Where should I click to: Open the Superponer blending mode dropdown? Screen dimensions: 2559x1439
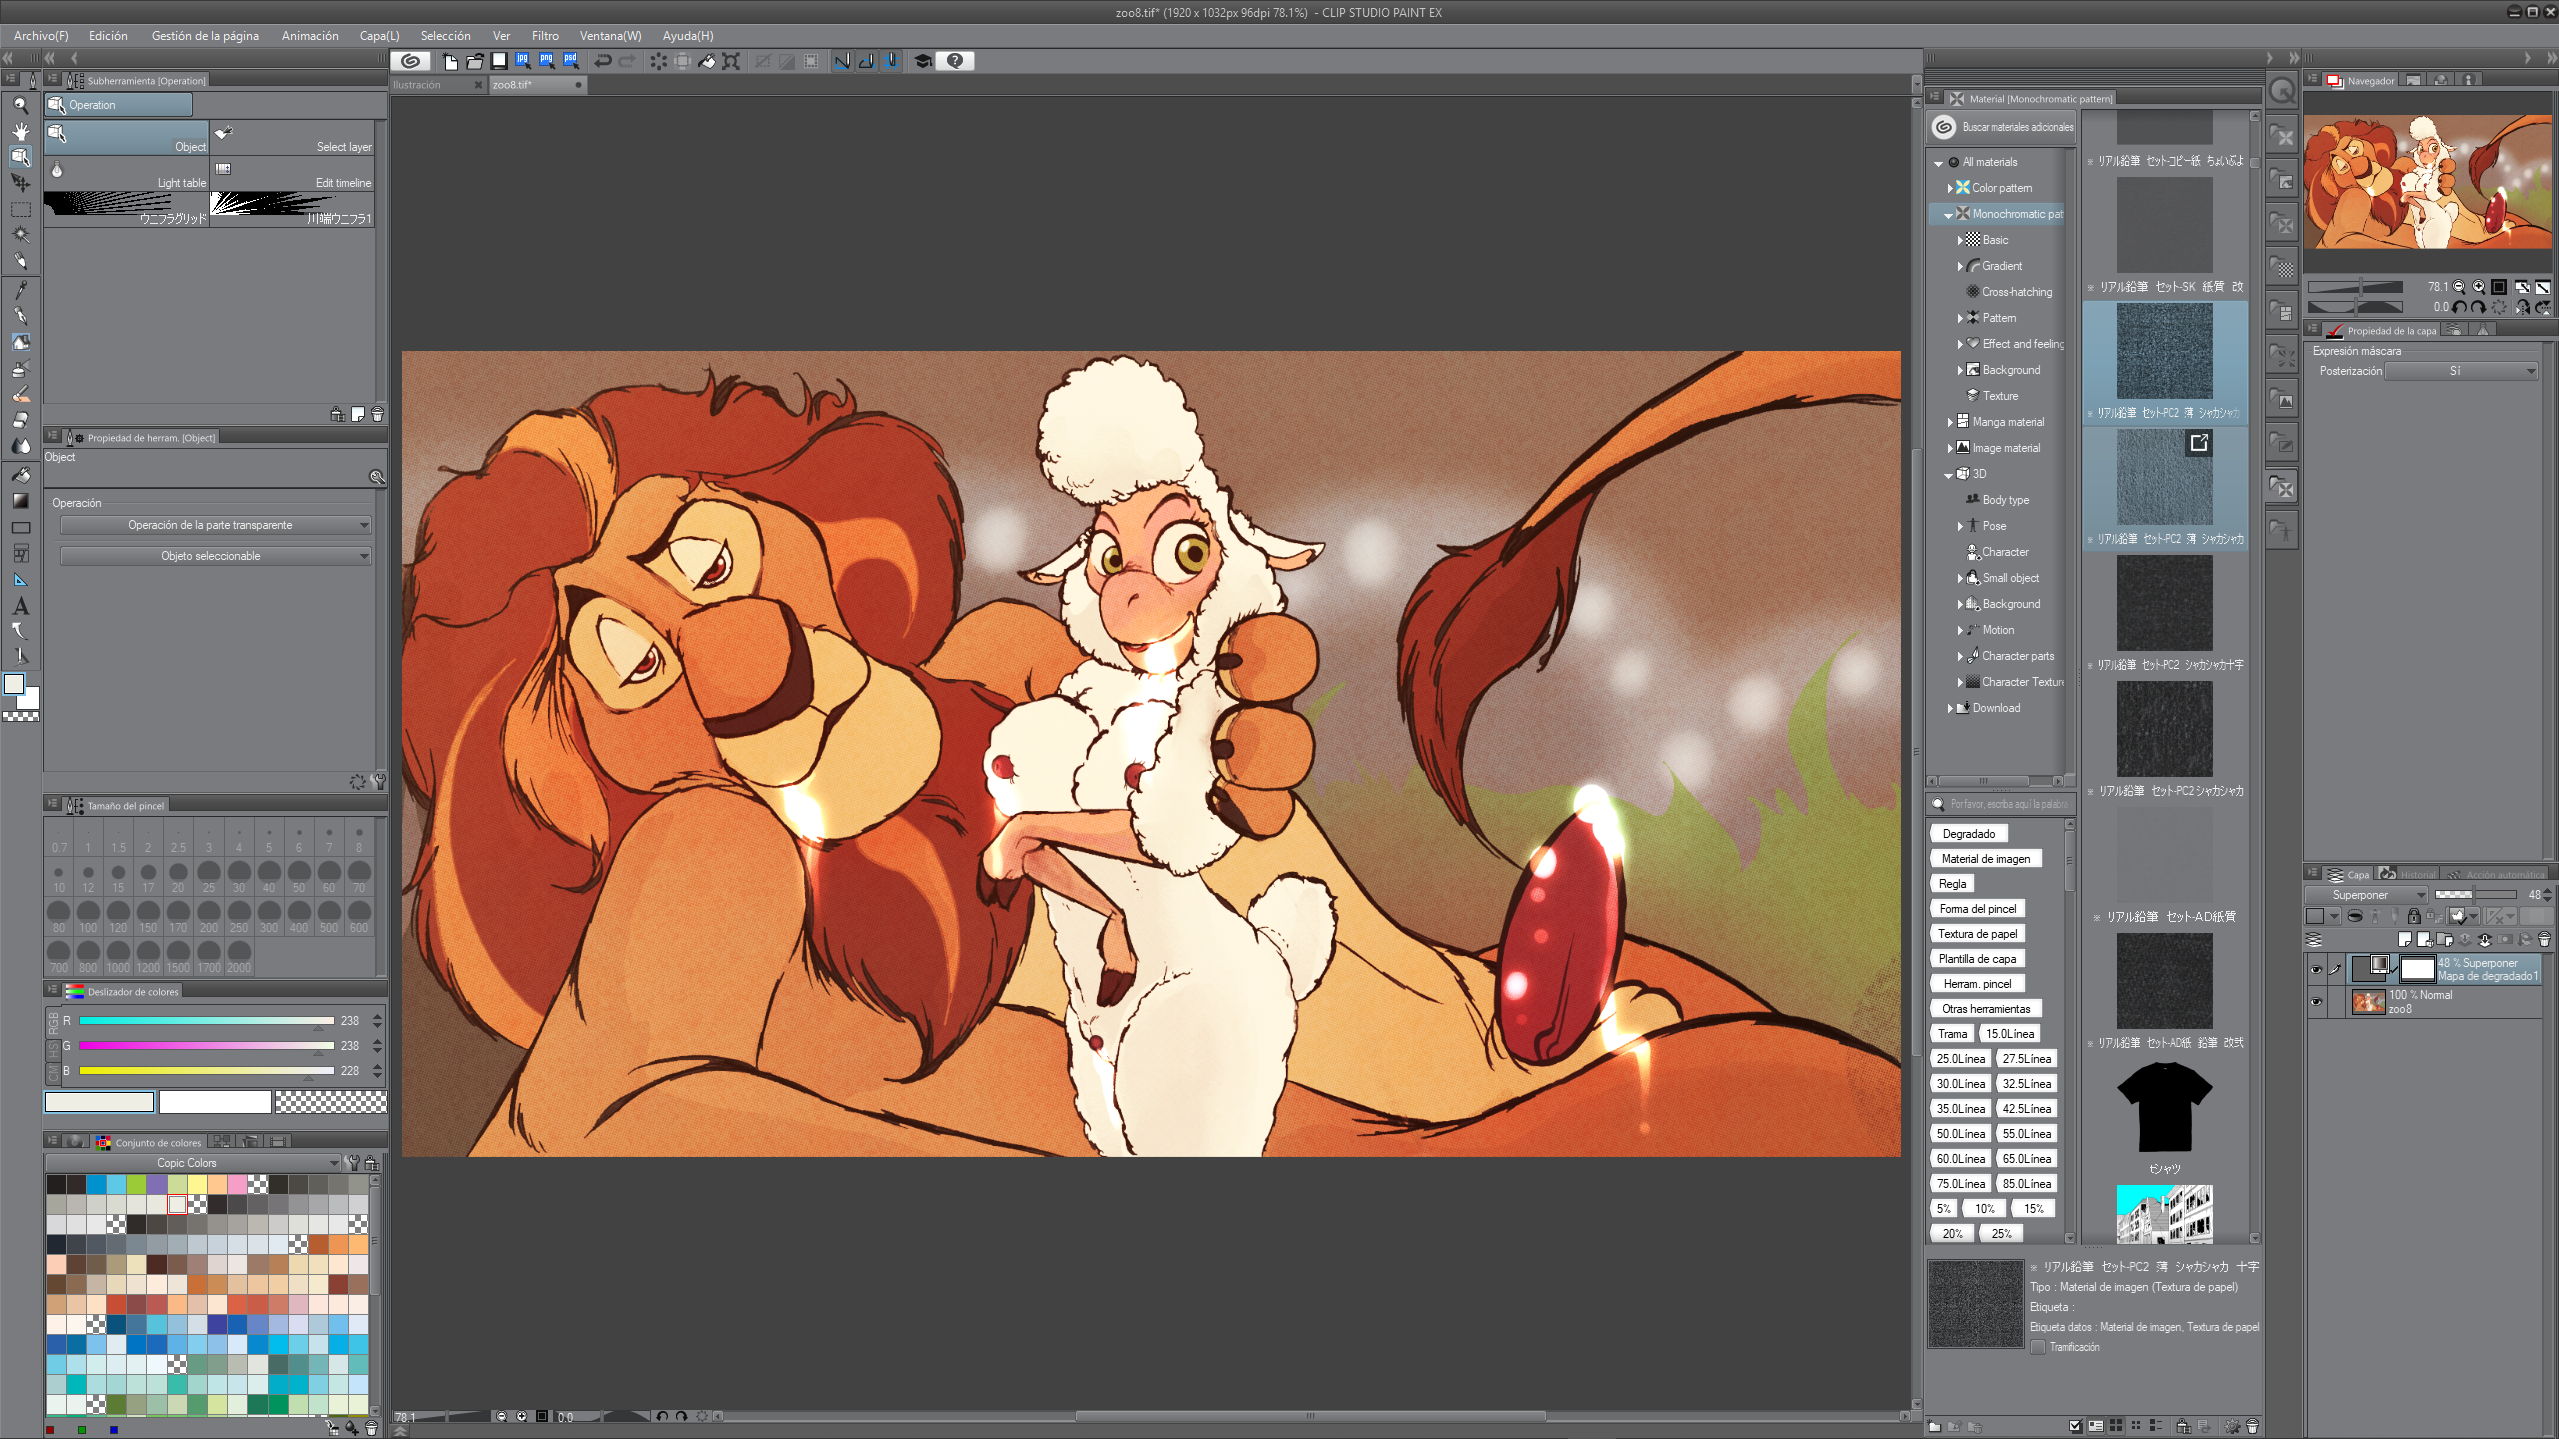coord(2365,895)
